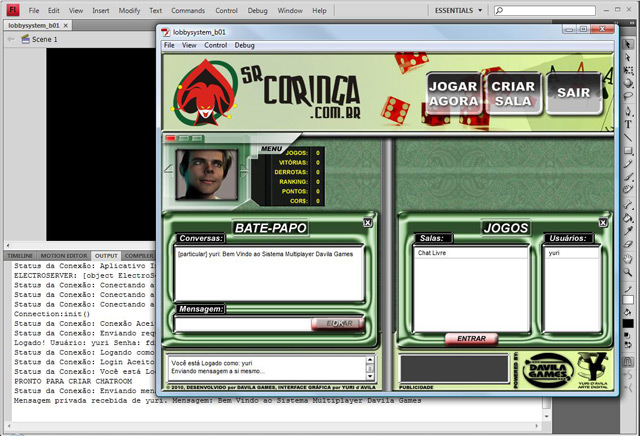Switch to the OUTPUT tab
Viewport: 640px width, 436px height.
tap(106, 256)
